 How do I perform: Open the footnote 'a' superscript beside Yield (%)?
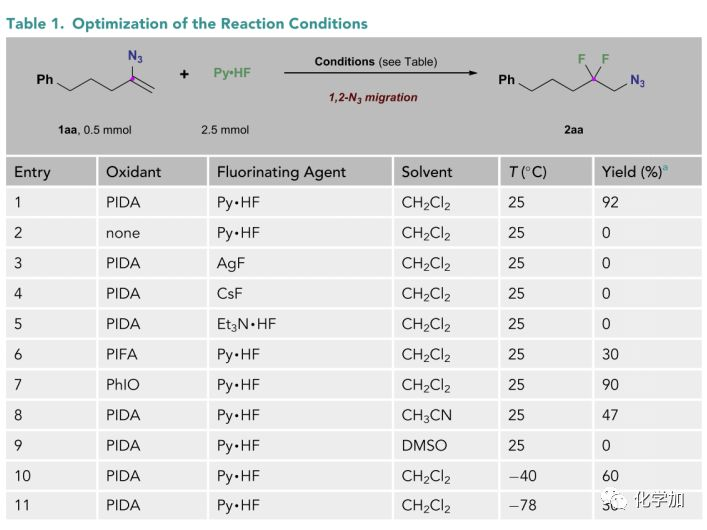666,169
